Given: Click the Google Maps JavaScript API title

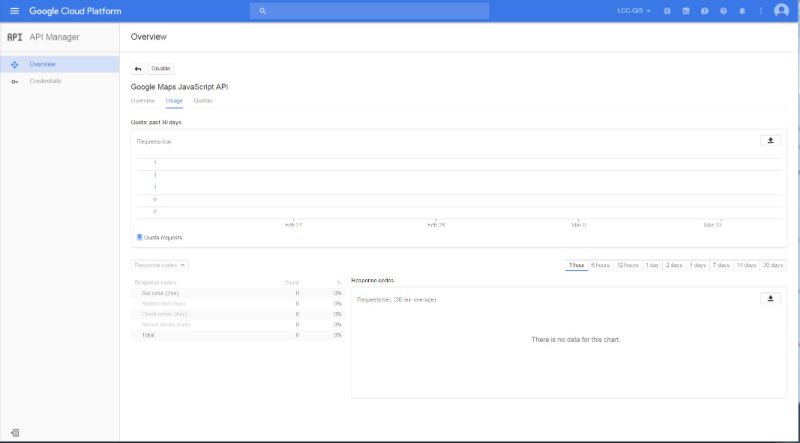Looking at the screenshot, I should pos(179,87).
